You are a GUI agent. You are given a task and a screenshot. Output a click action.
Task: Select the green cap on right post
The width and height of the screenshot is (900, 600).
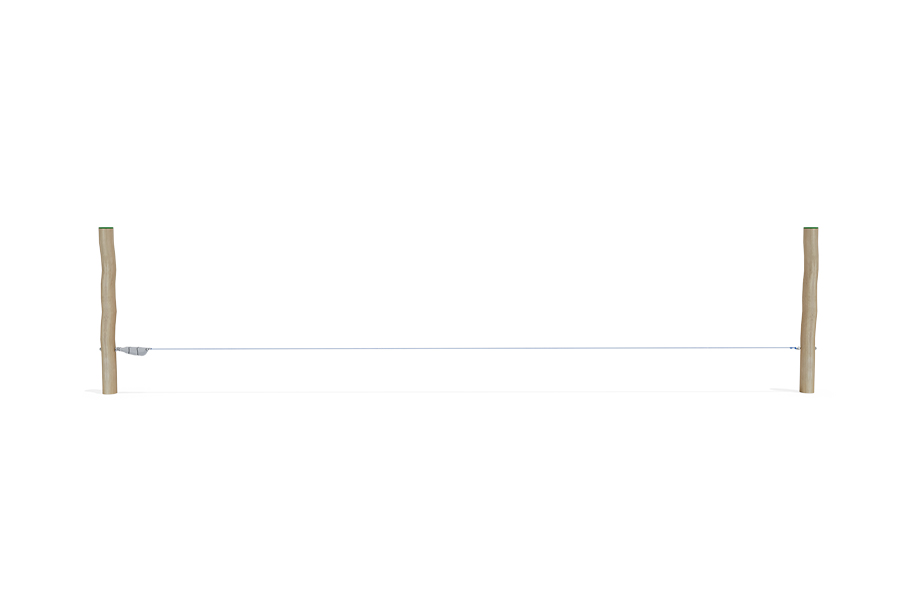[x=809, y=228]
